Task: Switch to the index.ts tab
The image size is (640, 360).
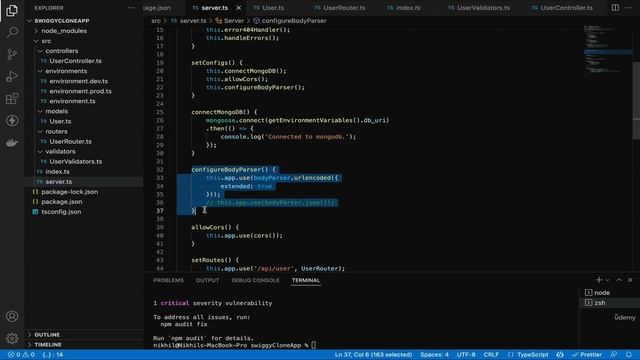Action: coord(408,8)
